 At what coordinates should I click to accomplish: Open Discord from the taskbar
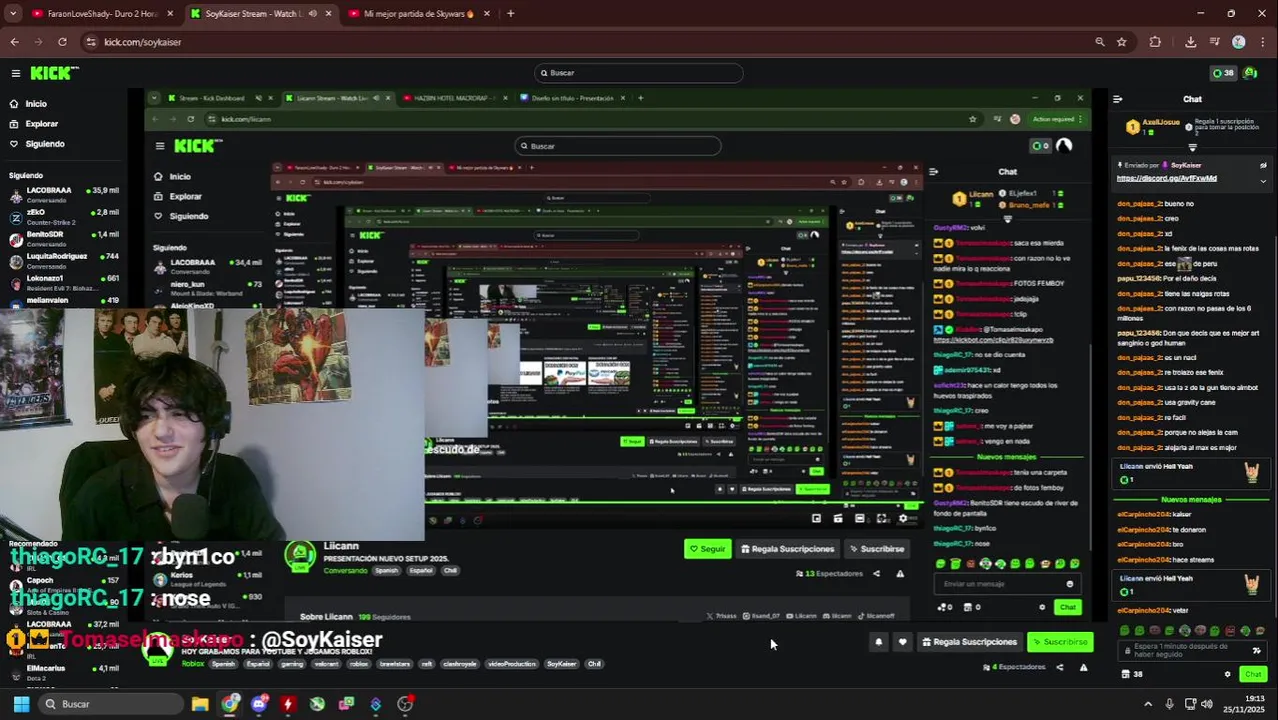(x=259, y=704)
